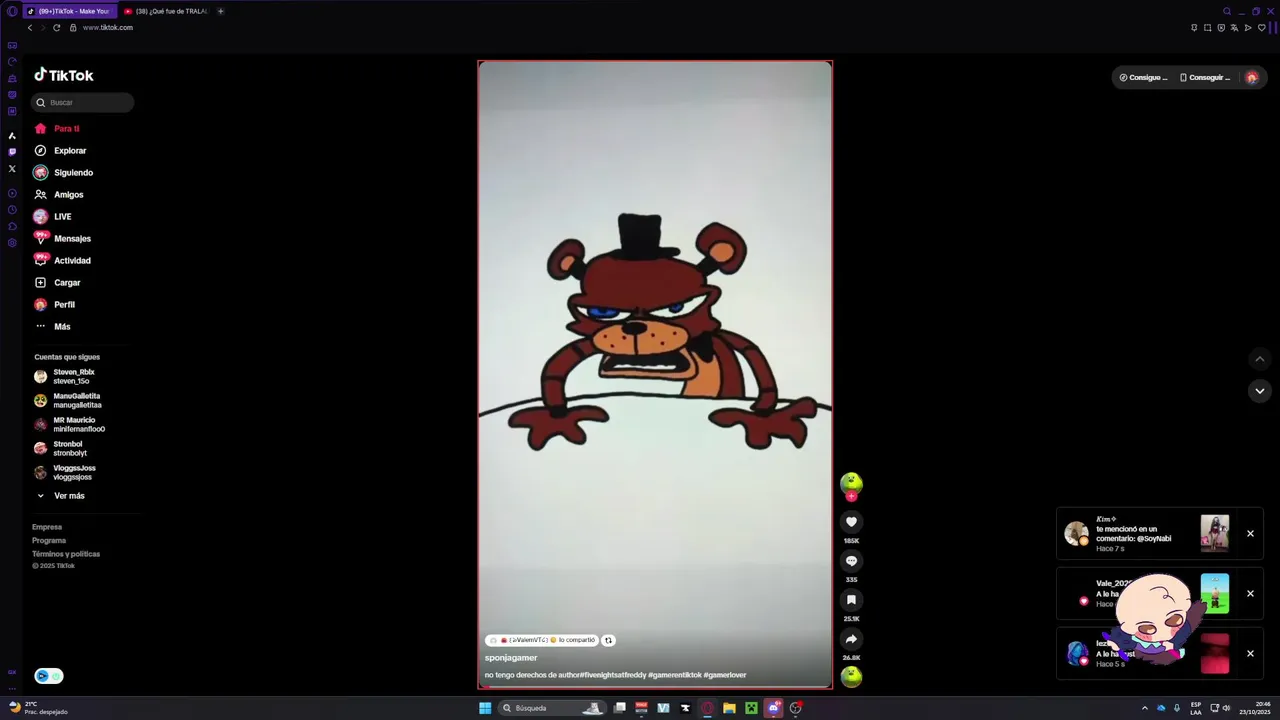
Task: Take snapshot with Opera screenshot icon
Action: pyautogui.click(x=1208, y=28)
